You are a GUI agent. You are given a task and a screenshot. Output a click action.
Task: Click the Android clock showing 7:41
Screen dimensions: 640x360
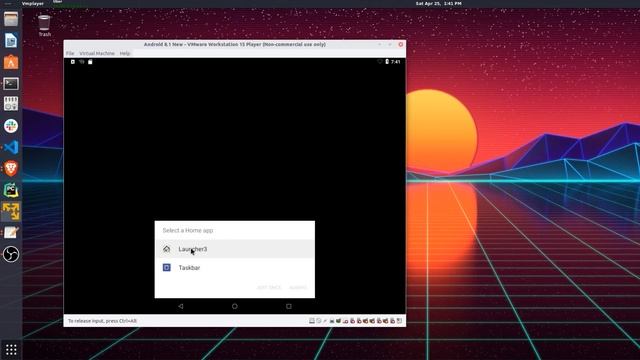396,62
